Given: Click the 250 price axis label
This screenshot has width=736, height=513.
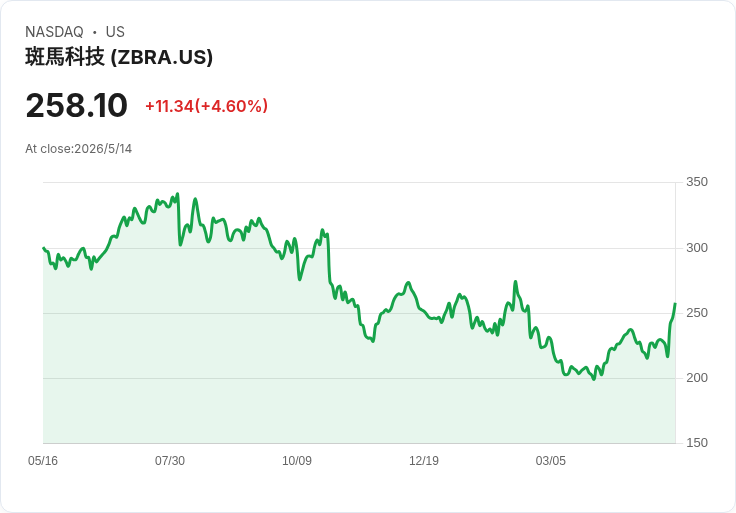Looking at the screenshot, I should 697,313.
